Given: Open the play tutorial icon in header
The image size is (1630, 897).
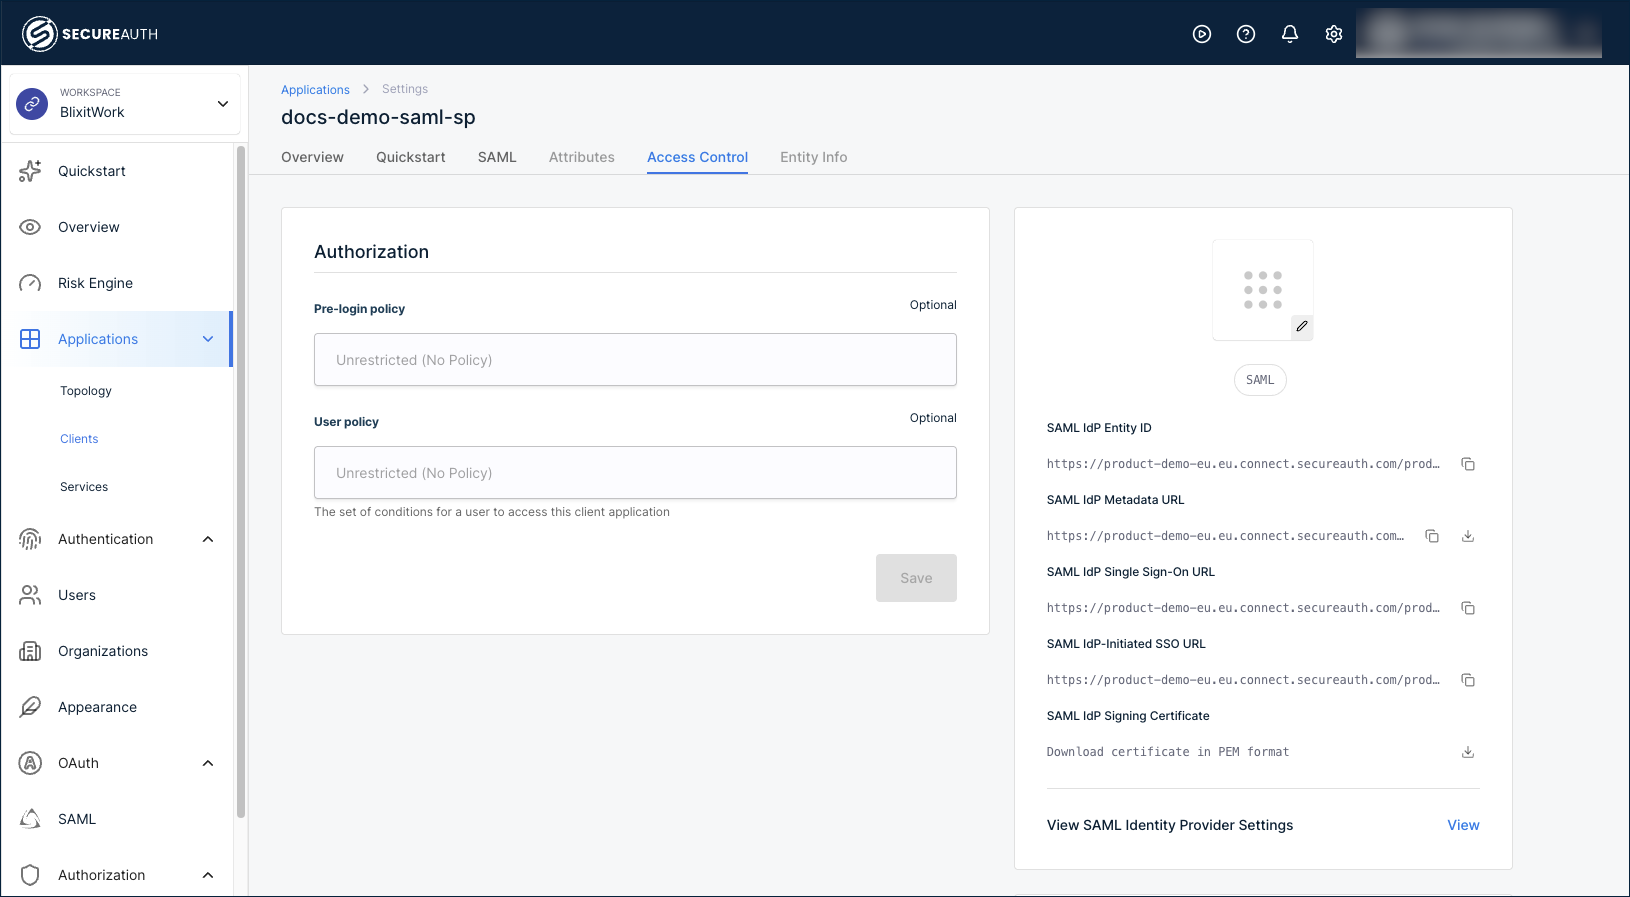Looking at the screenshot, I should pyautogui.click(x=1202, y=34).
